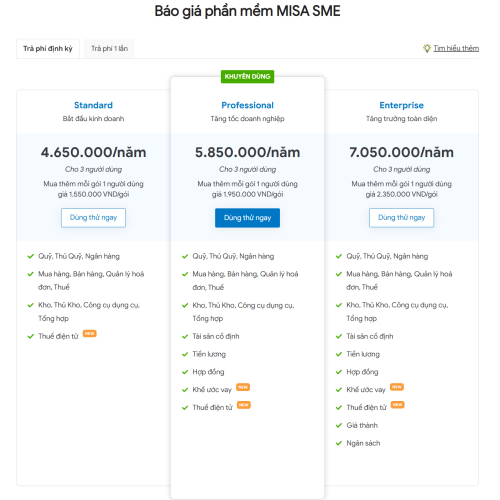
Task: Click 'Thuế điện tử' text in Standard list
Action: pyautogui.click(x=58, y=336)
